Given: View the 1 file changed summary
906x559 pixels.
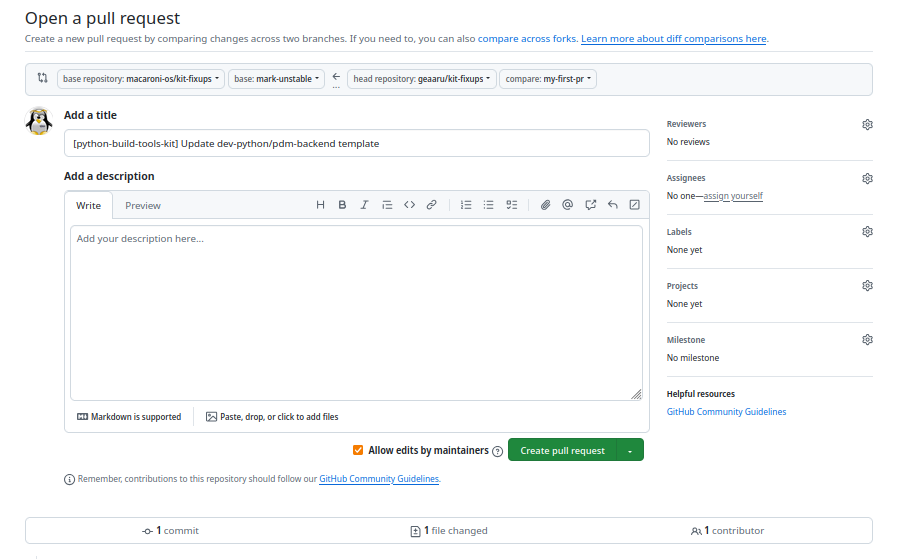Looking at the screenshot, I should click(449, 531).
